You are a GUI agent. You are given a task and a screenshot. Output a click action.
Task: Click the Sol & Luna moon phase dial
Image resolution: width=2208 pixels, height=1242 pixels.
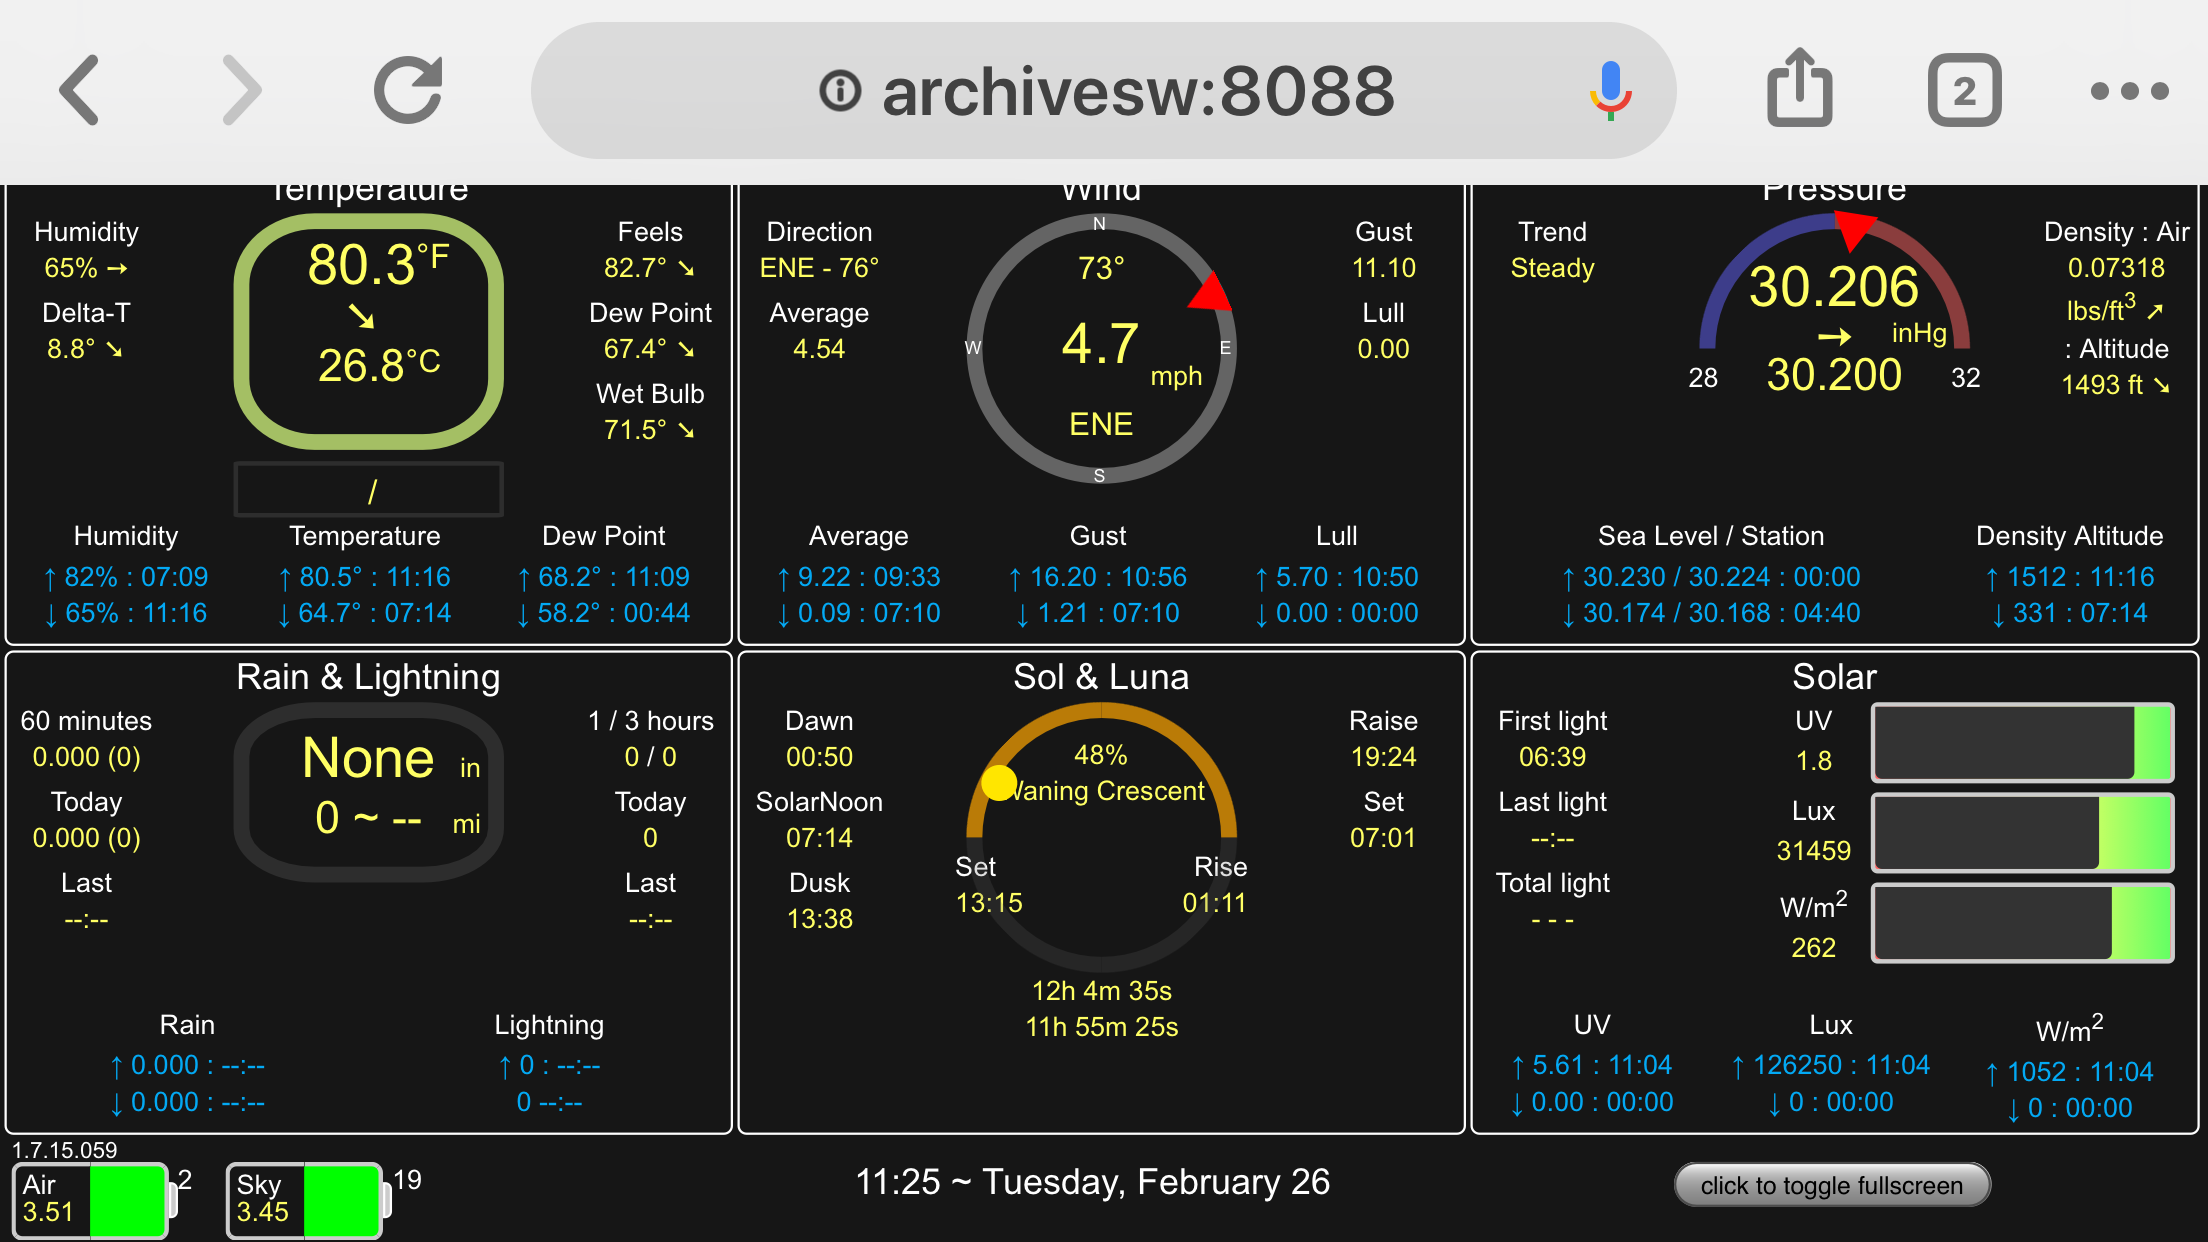[1101, 836]
